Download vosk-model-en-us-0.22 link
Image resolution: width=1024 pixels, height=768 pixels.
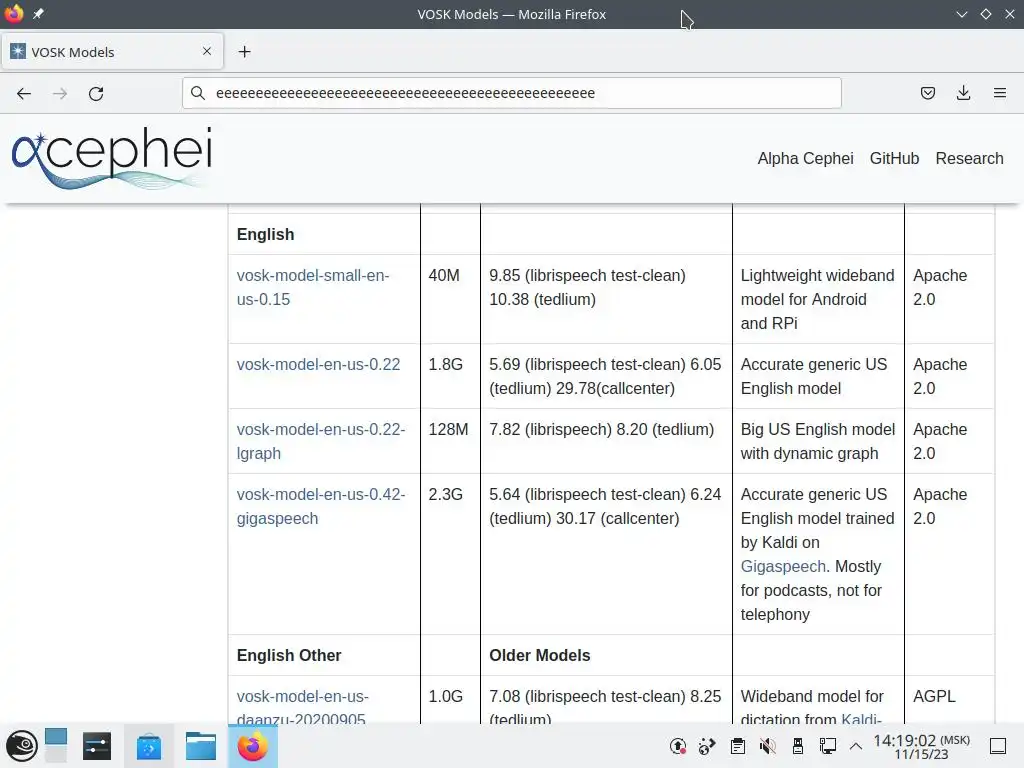tap(318, 364)
